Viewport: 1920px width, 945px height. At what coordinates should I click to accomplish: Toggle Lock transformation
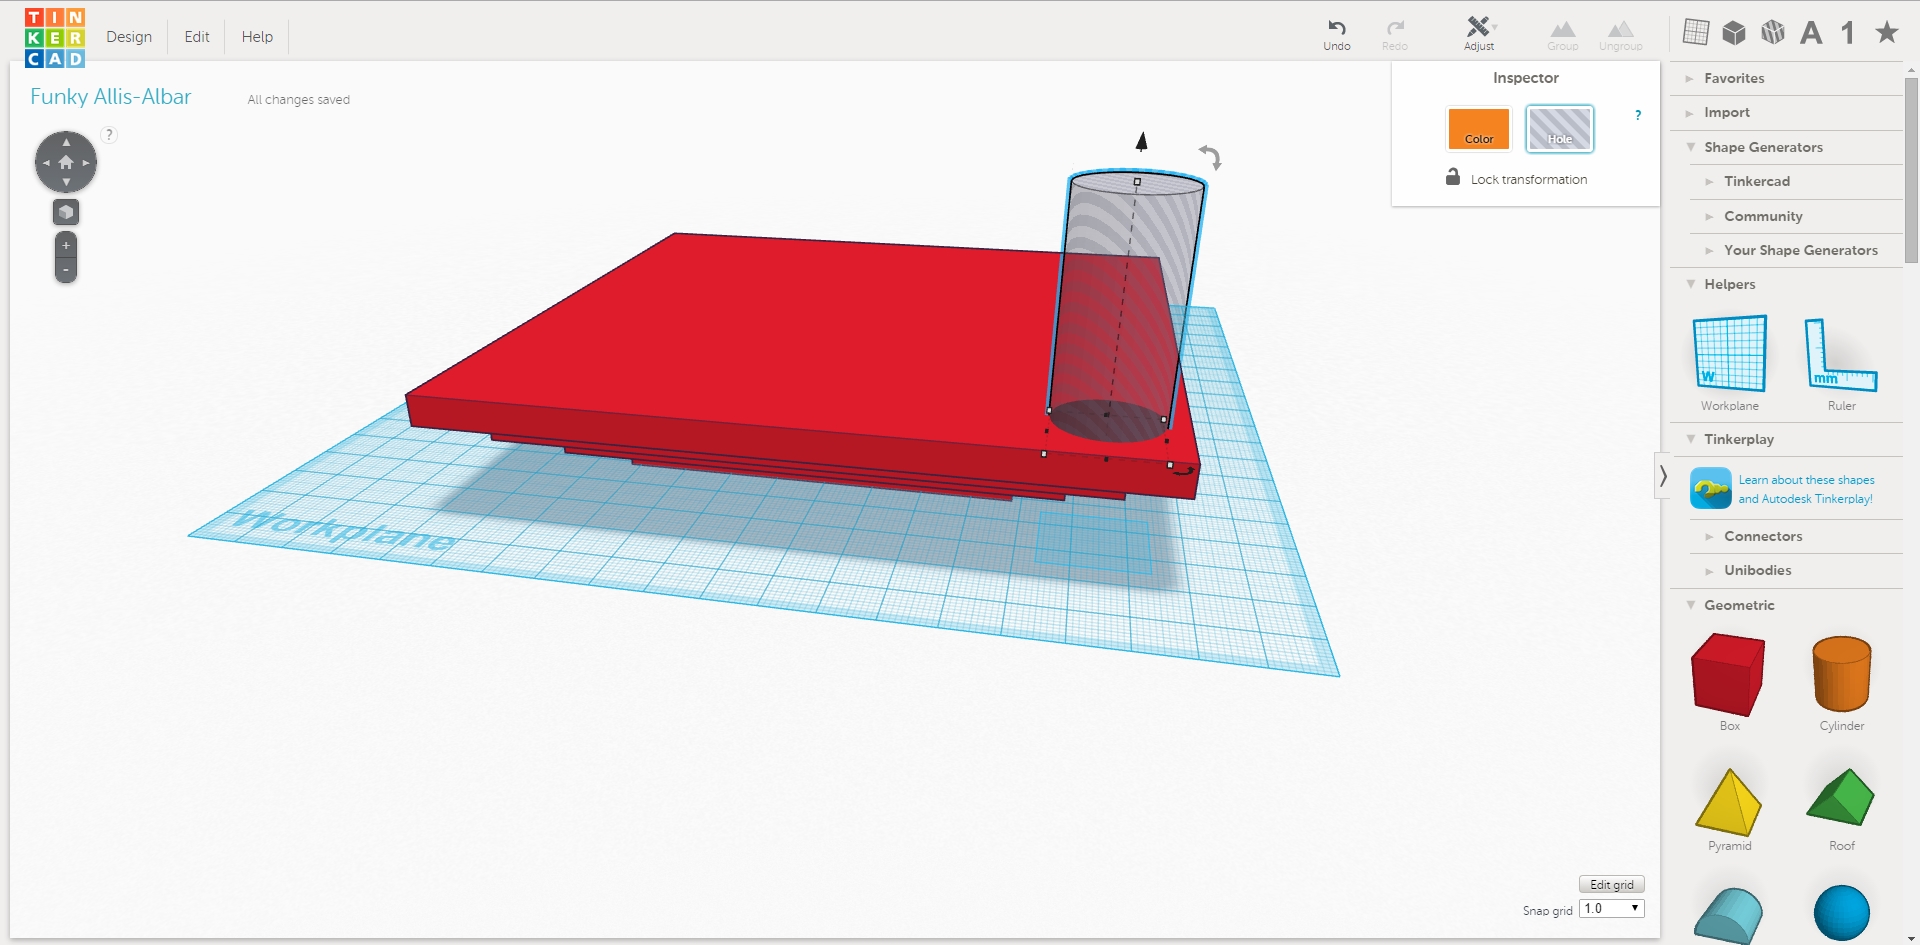coord(1516,178)
